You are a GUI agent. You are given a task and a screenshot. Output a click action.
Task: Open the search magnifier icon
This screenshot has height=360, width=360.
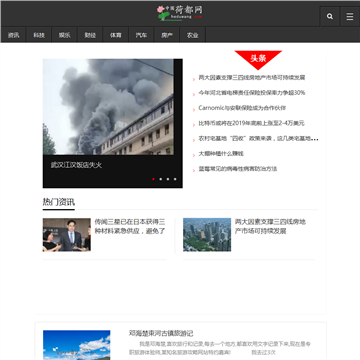[x=330, y=16]
